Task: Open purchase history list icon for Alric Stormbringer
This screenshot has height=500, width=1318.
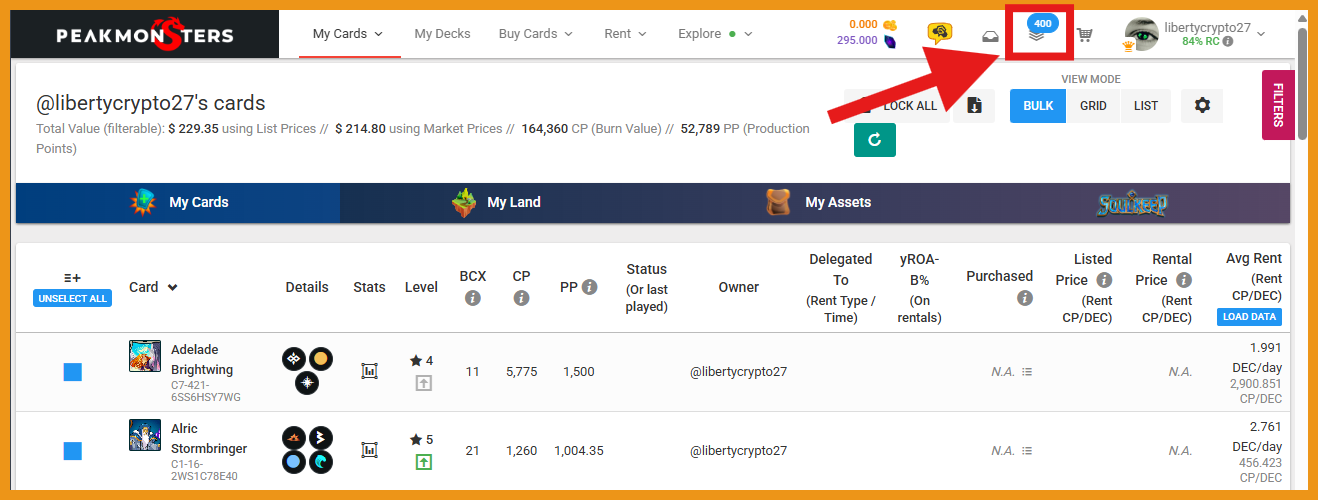Action: tap(1027, 451)
